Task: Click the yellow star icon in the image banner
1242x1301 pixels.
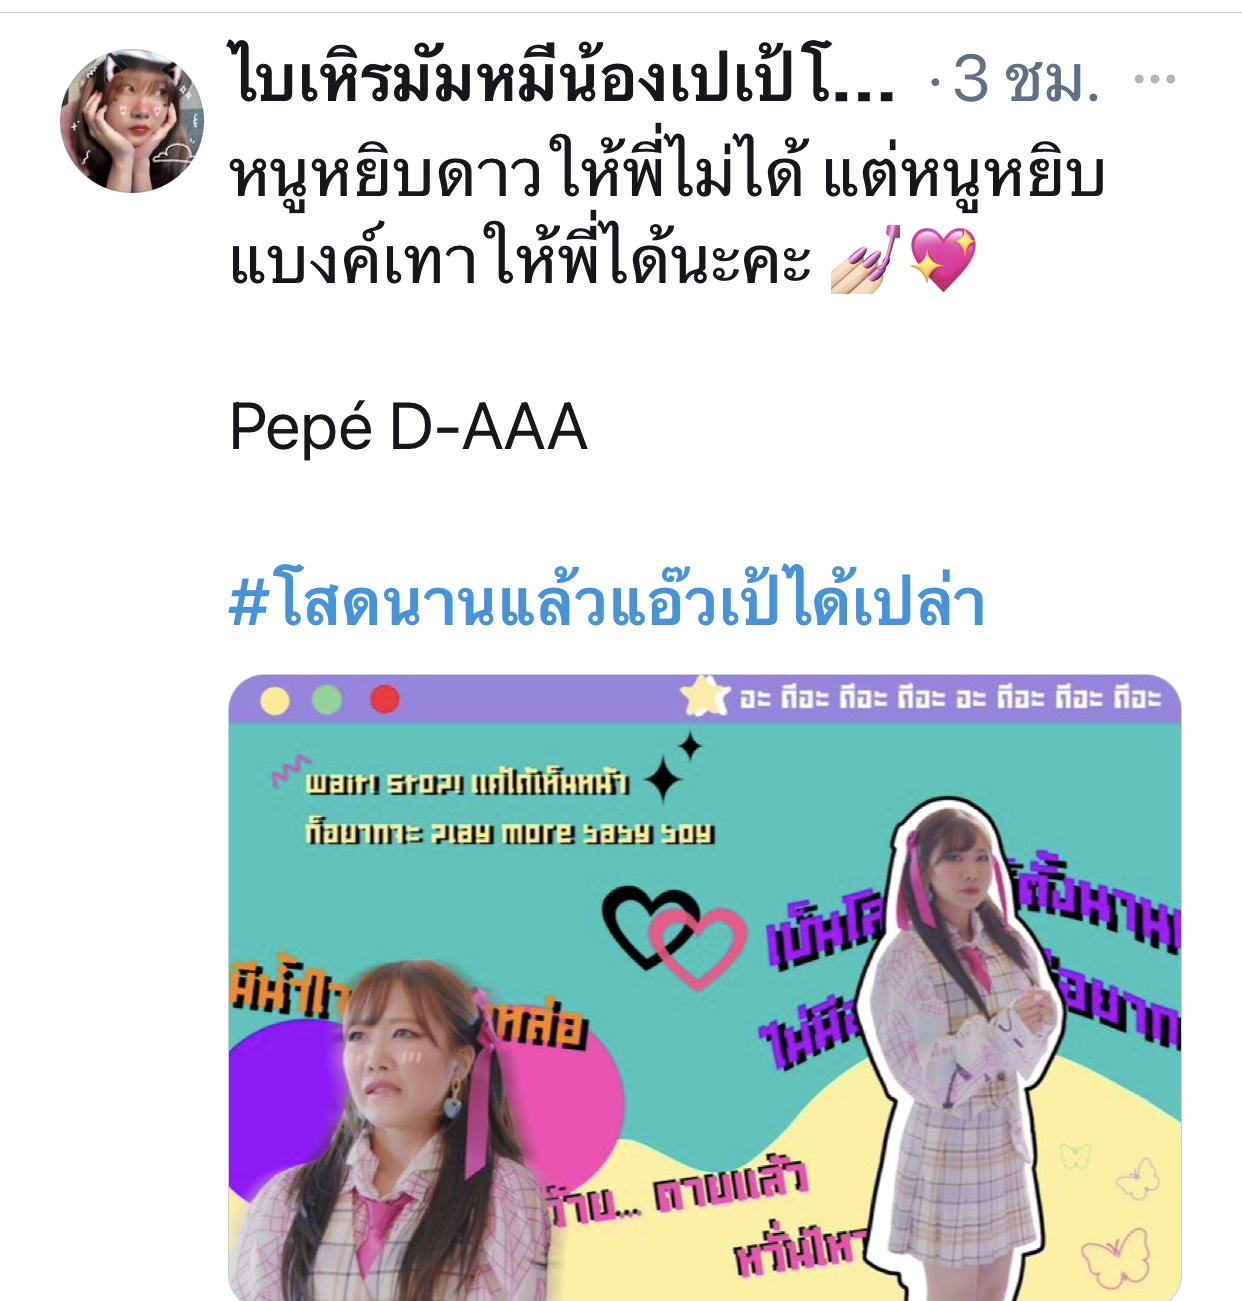Action: (705, 696)
